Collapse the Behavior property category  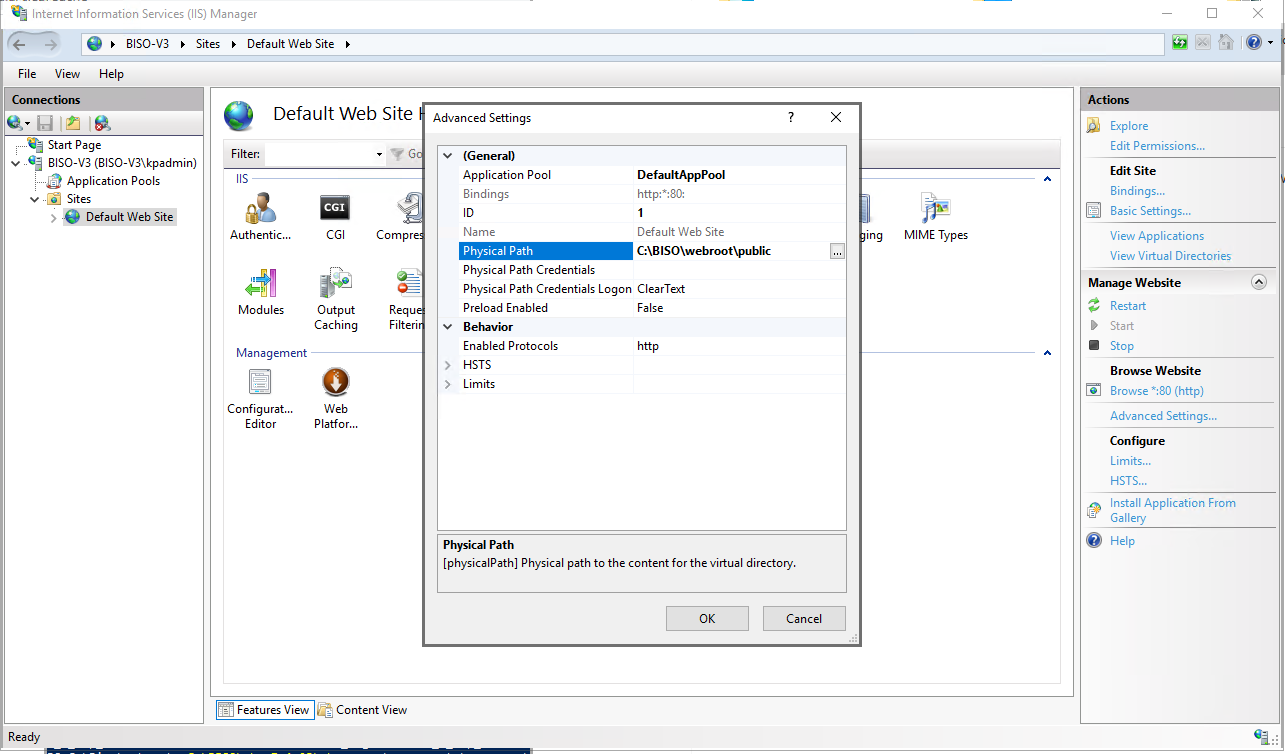coord(448,327)
